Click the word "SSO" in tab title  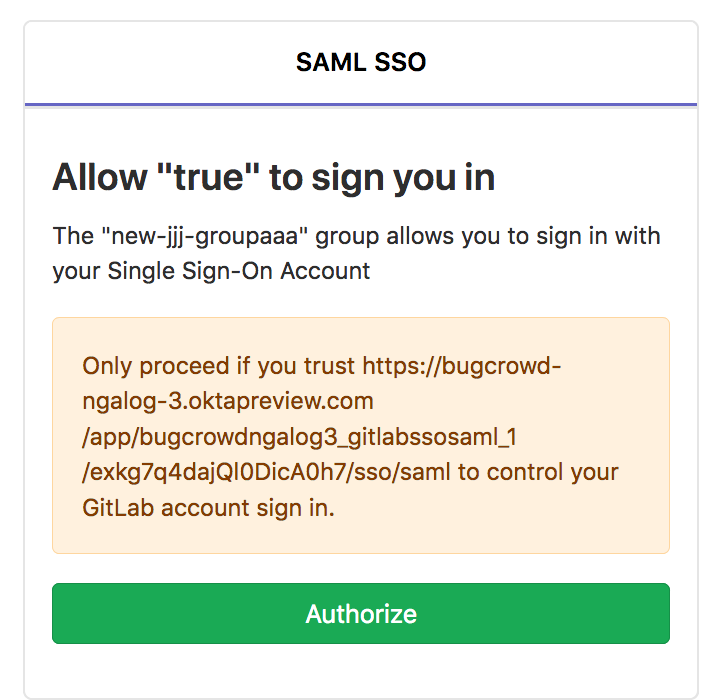point(400,62)
